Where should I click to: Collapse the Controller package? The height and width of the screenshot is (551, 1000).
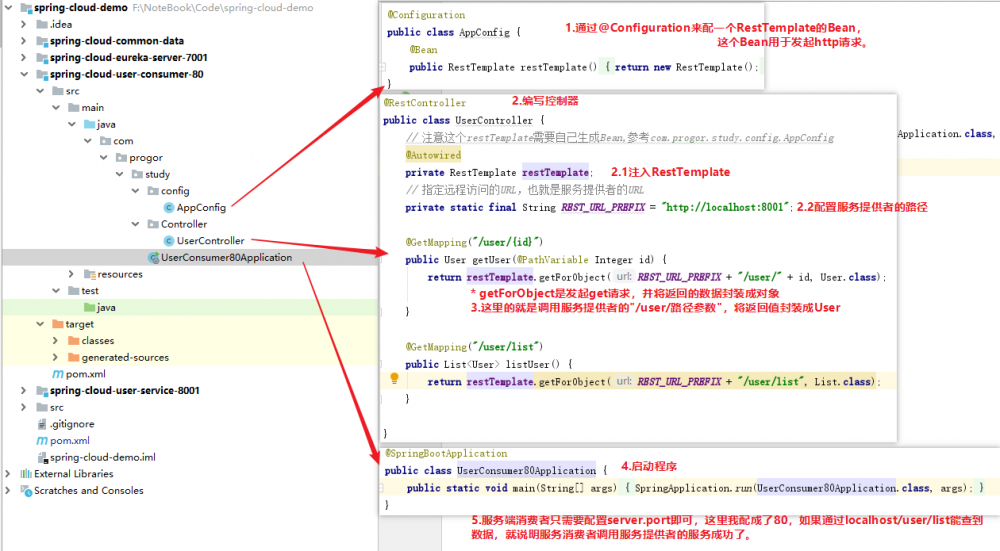click(135, 224)
